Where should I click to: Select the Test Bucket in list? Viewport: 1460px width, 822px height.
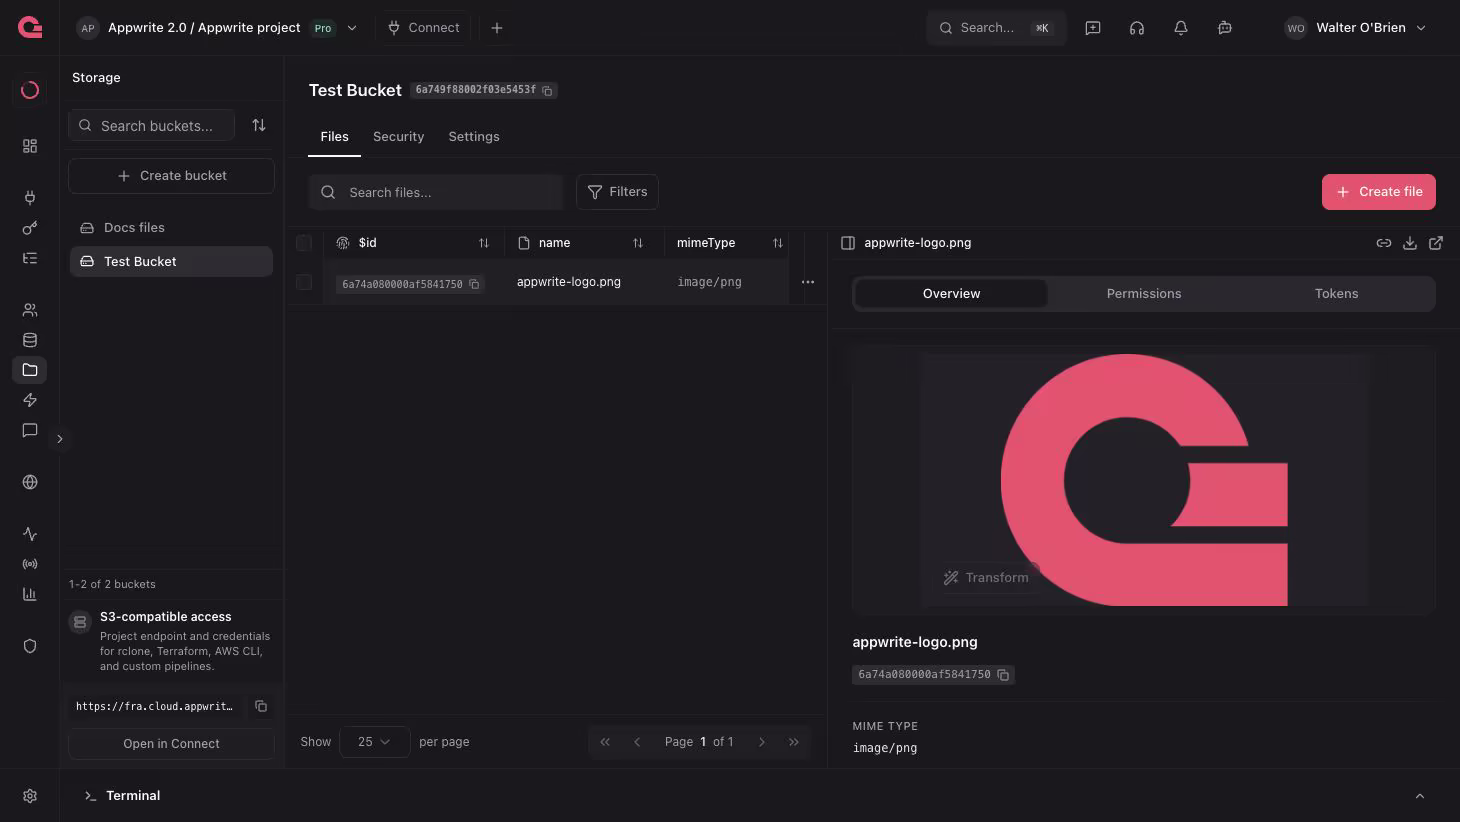(171, 262)
